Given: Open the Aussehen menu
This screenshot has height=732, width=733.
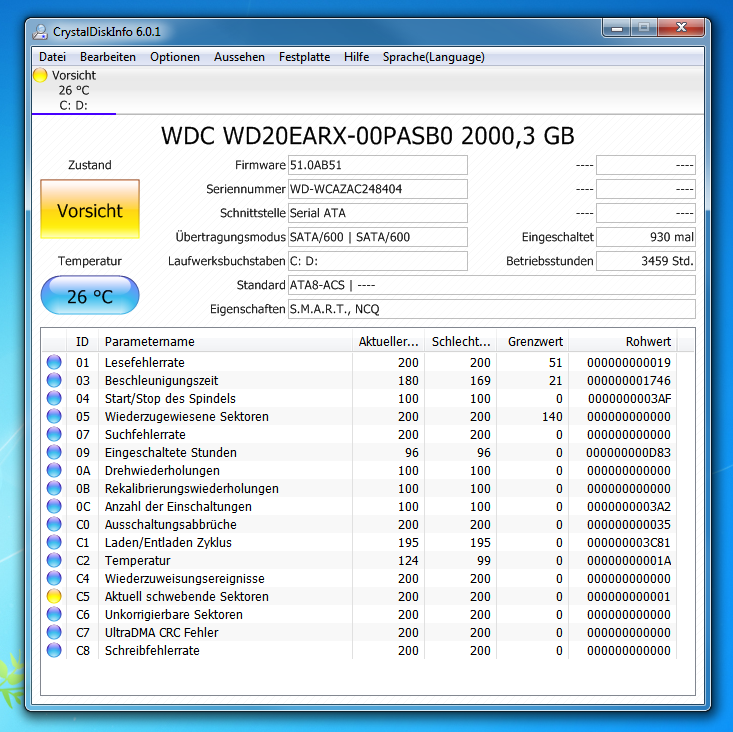Looking at the screenshot, I should tap(239, 57).
